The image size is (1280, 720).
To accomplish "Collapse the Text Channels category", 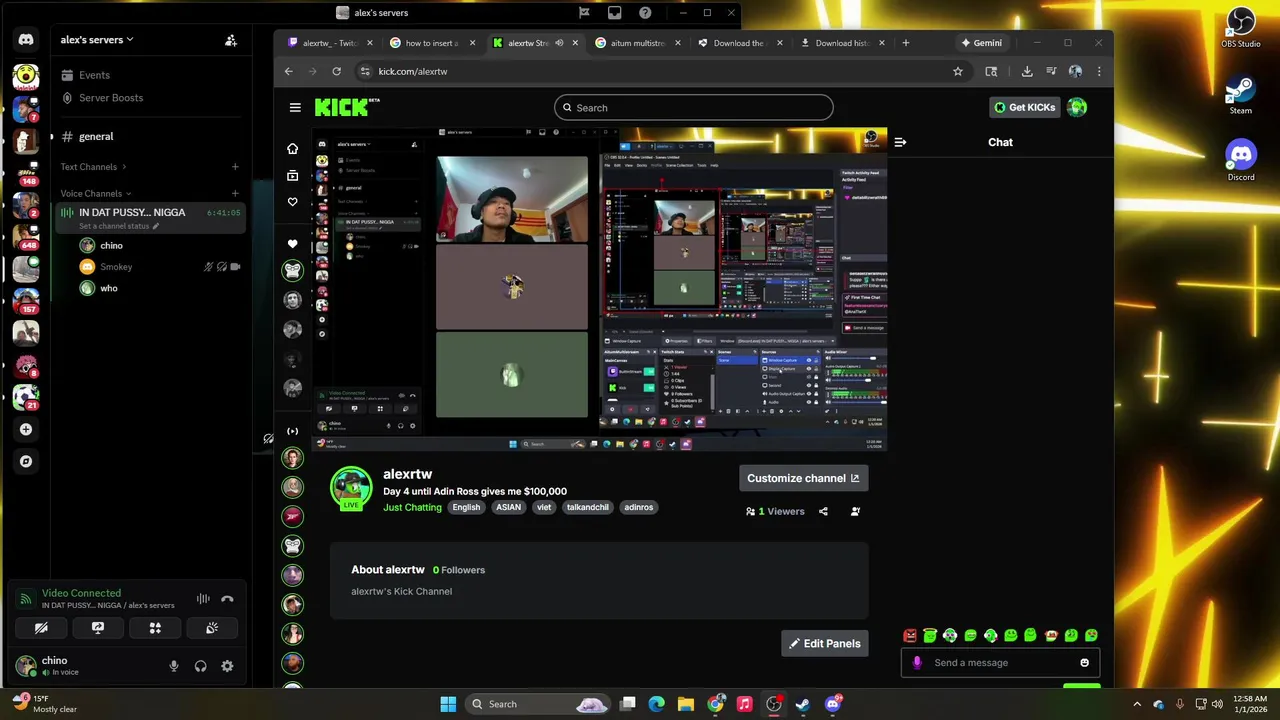I will tap(94, 167).
